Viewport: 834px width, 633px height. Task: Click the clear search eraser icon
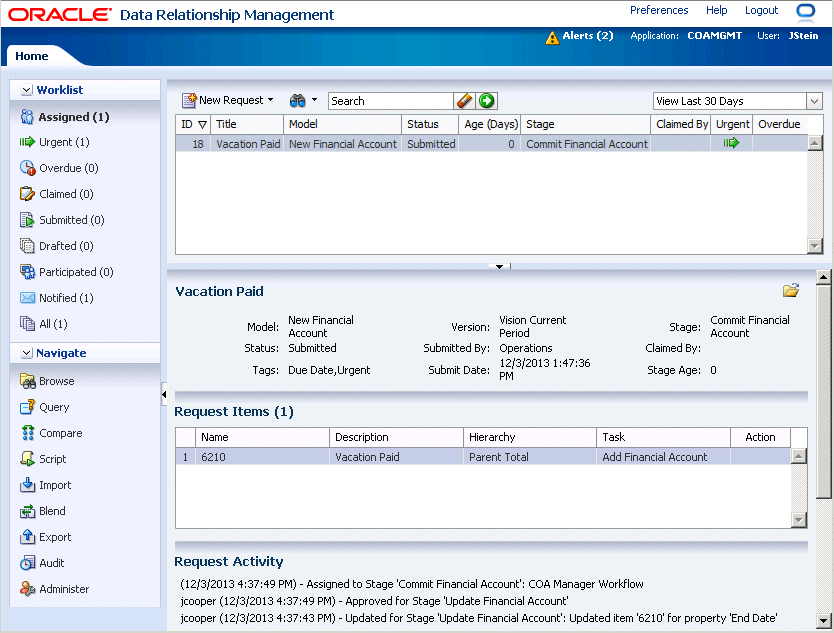pyautogui.click(x=464, y=101)
